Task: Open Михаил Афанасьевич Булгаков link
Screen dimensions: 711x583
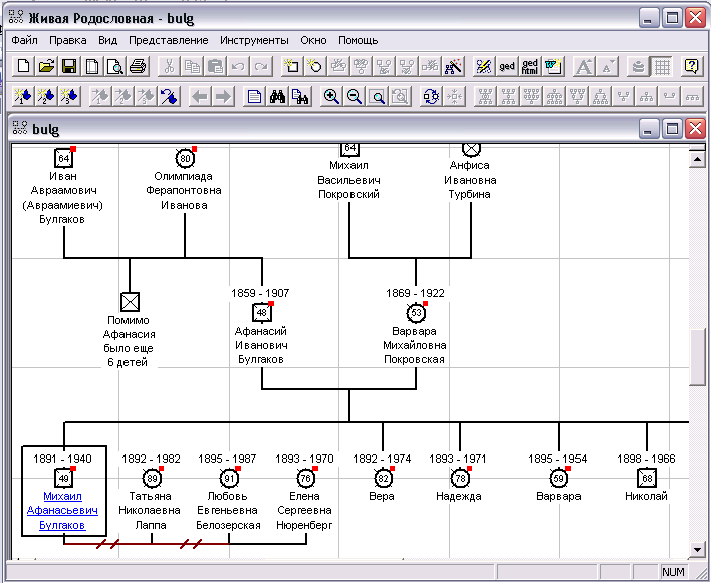Action: (62, 510)
